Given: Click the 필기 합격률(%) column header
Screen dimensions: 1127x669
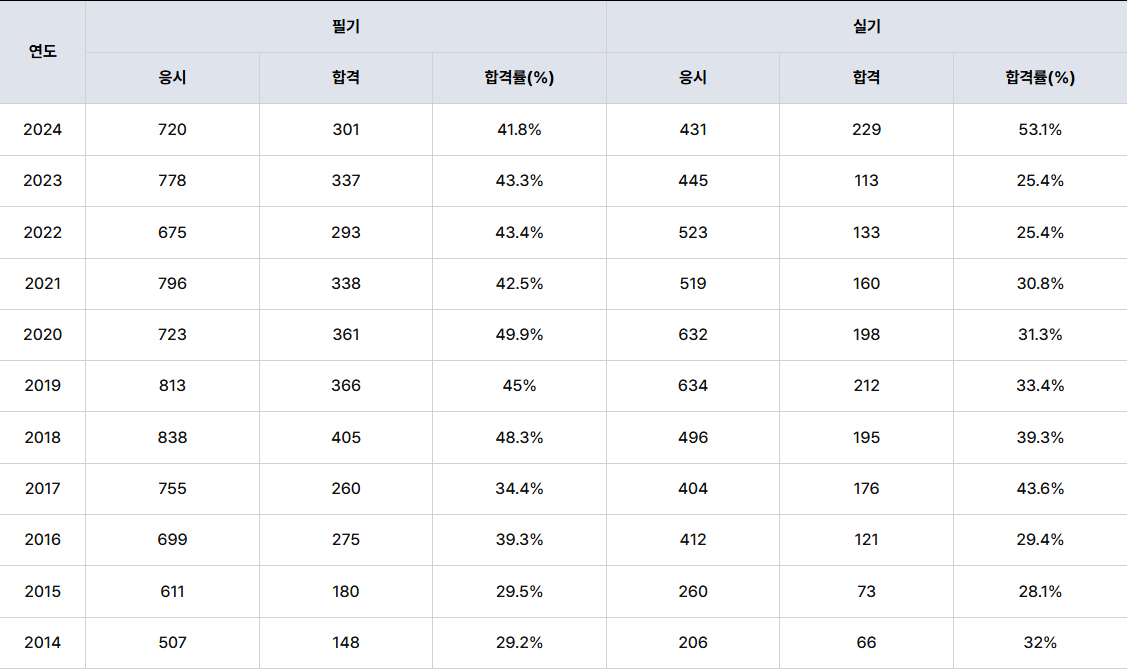Looking at the screenshot, I should click(519, 78).
